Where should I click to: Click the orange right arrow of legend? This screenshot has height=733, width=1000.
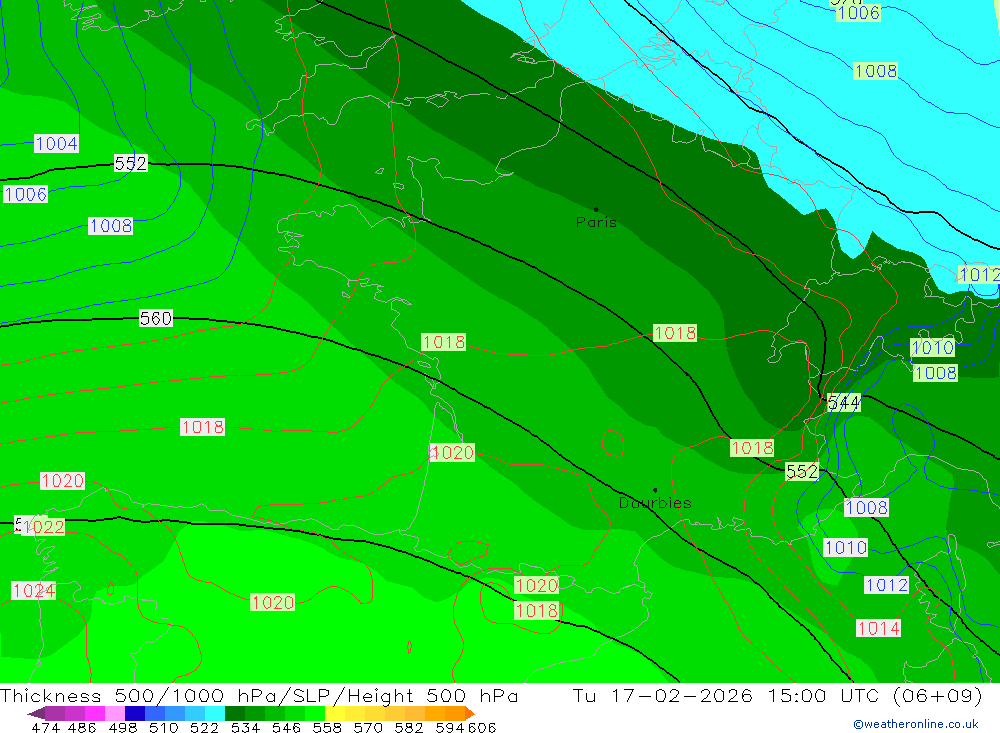coord(470,713)
